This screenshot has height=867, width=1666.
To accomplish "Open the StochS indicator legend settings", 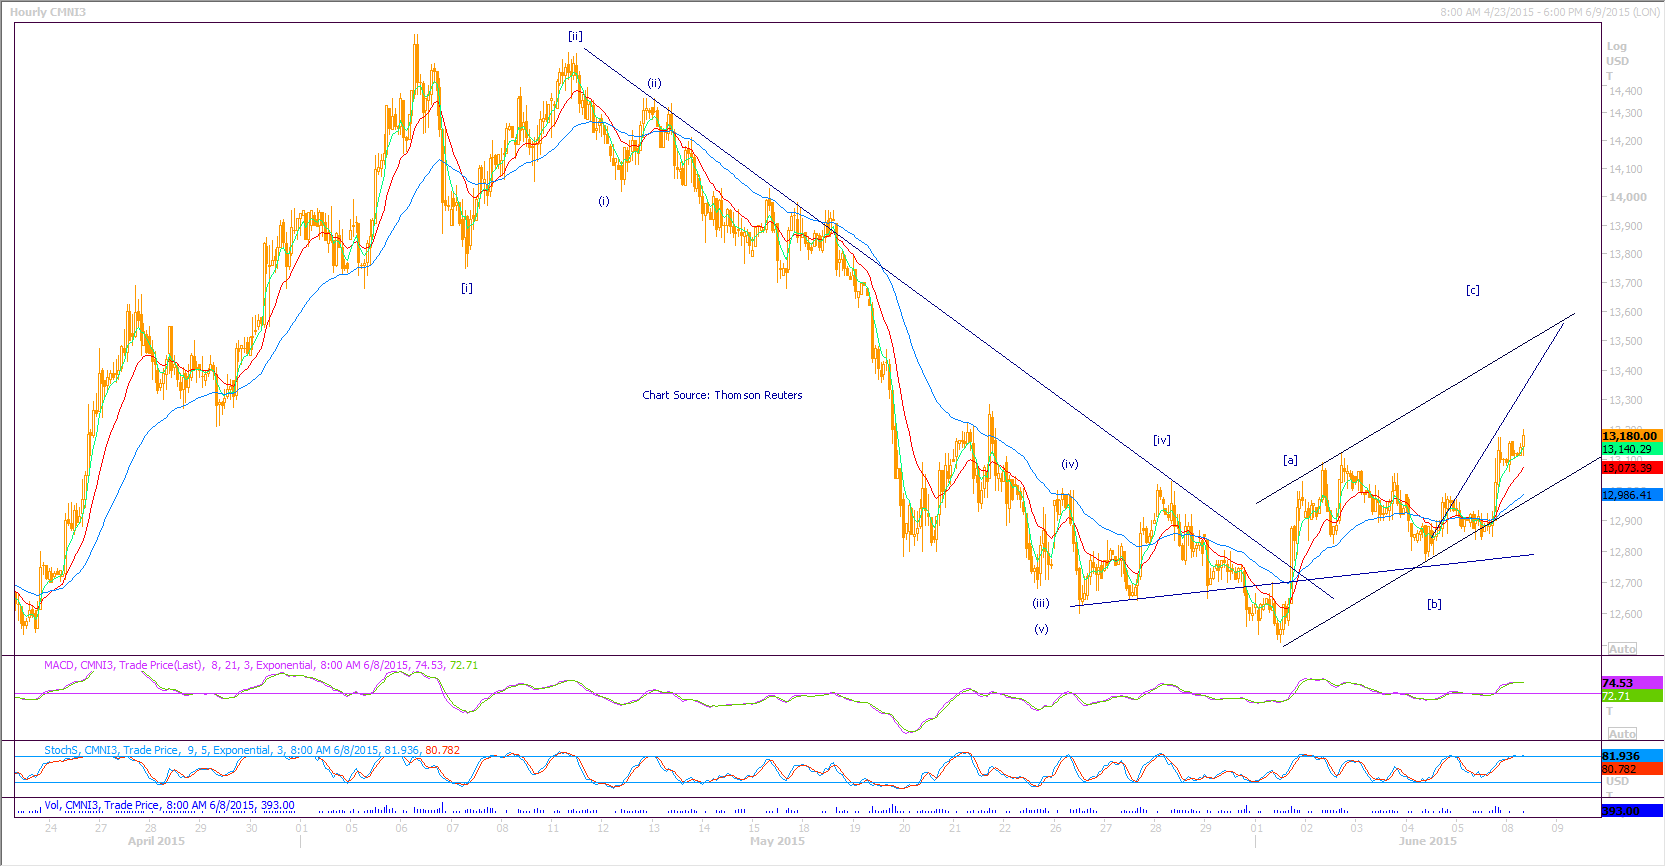I will pyautogui.click(x=251, y=750).
